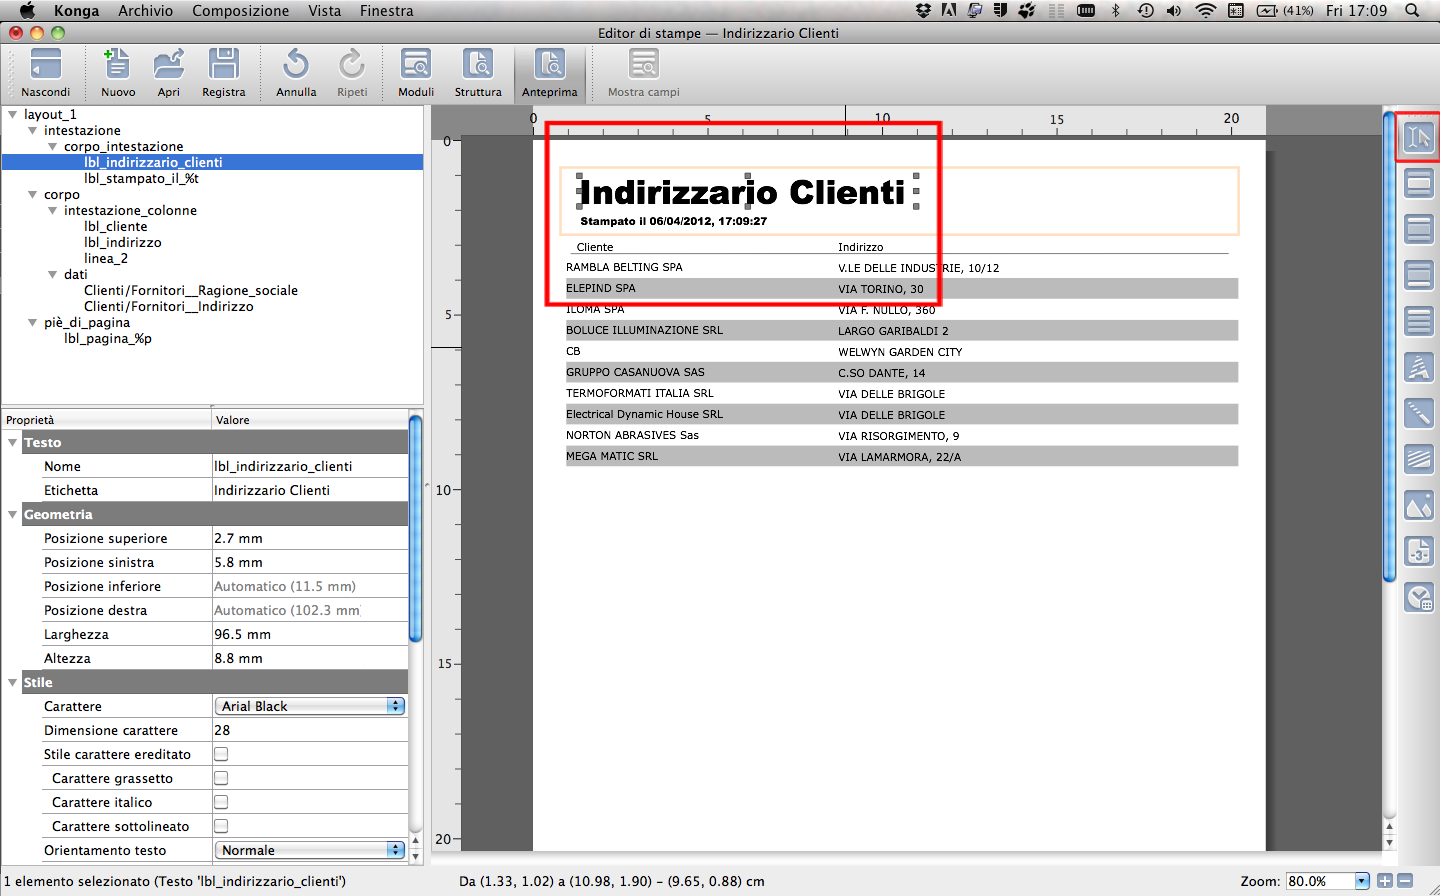Open the Composizione menu
This screenshot has width=1440, height=896.
pyautogui.click(x=240, y=11)
